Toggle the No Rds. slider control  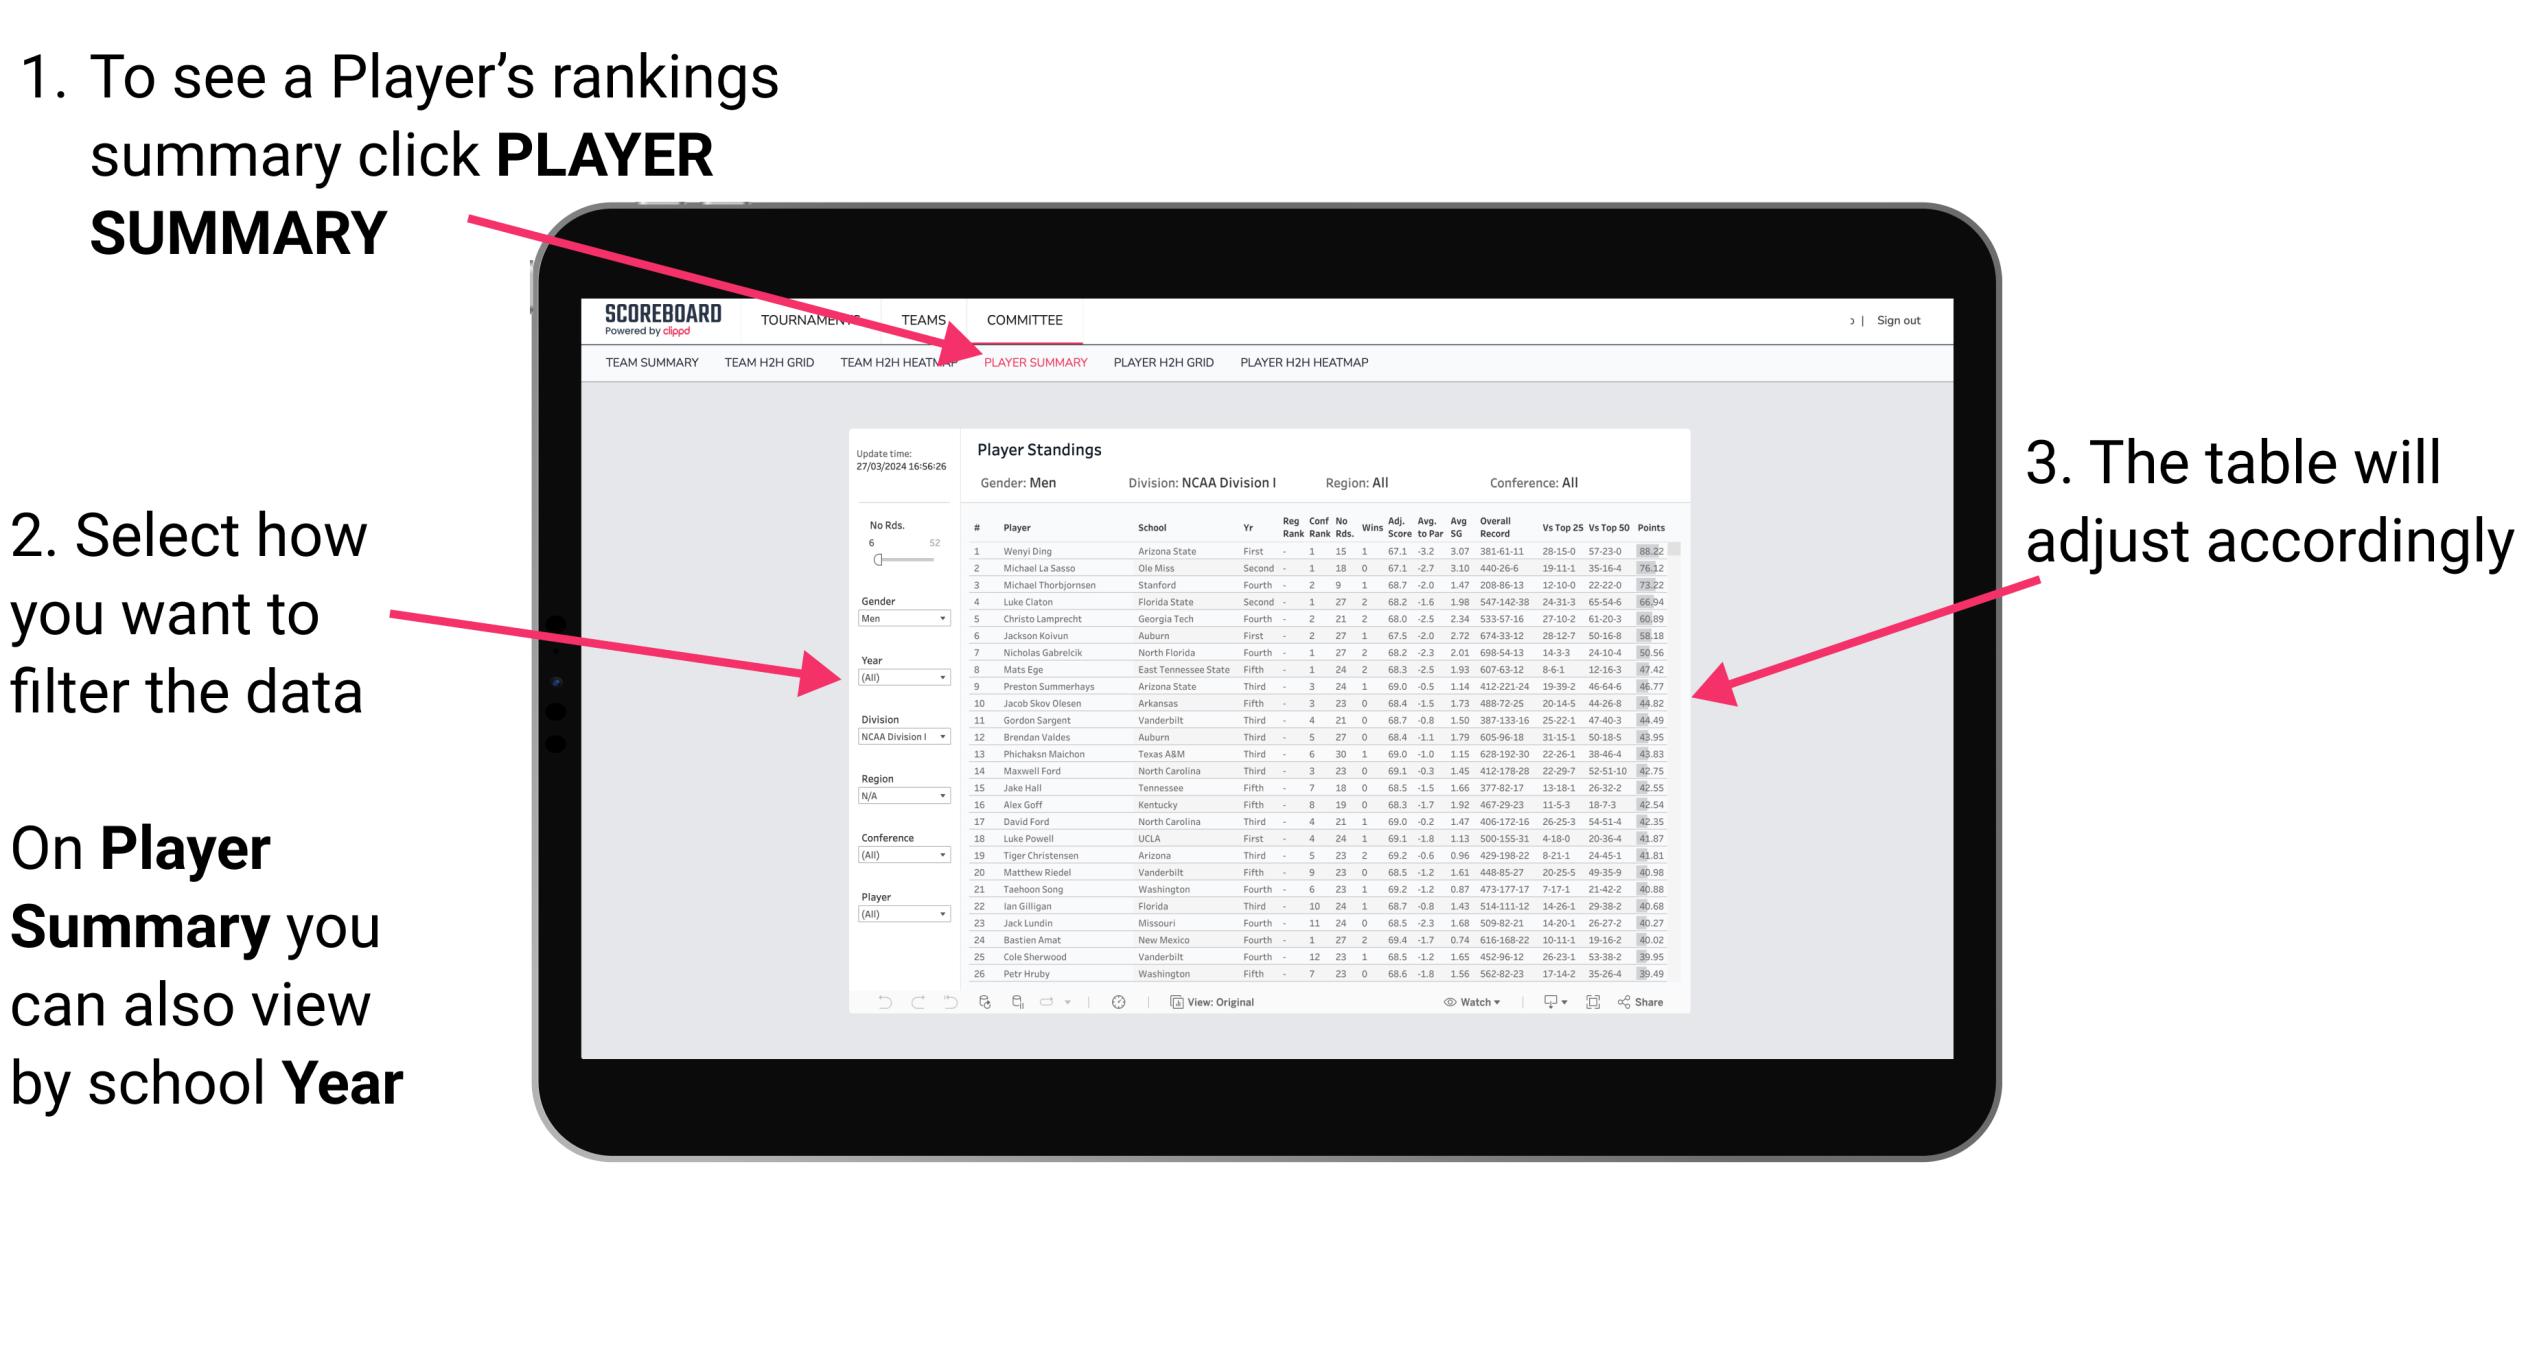click(x=877, y=561)
